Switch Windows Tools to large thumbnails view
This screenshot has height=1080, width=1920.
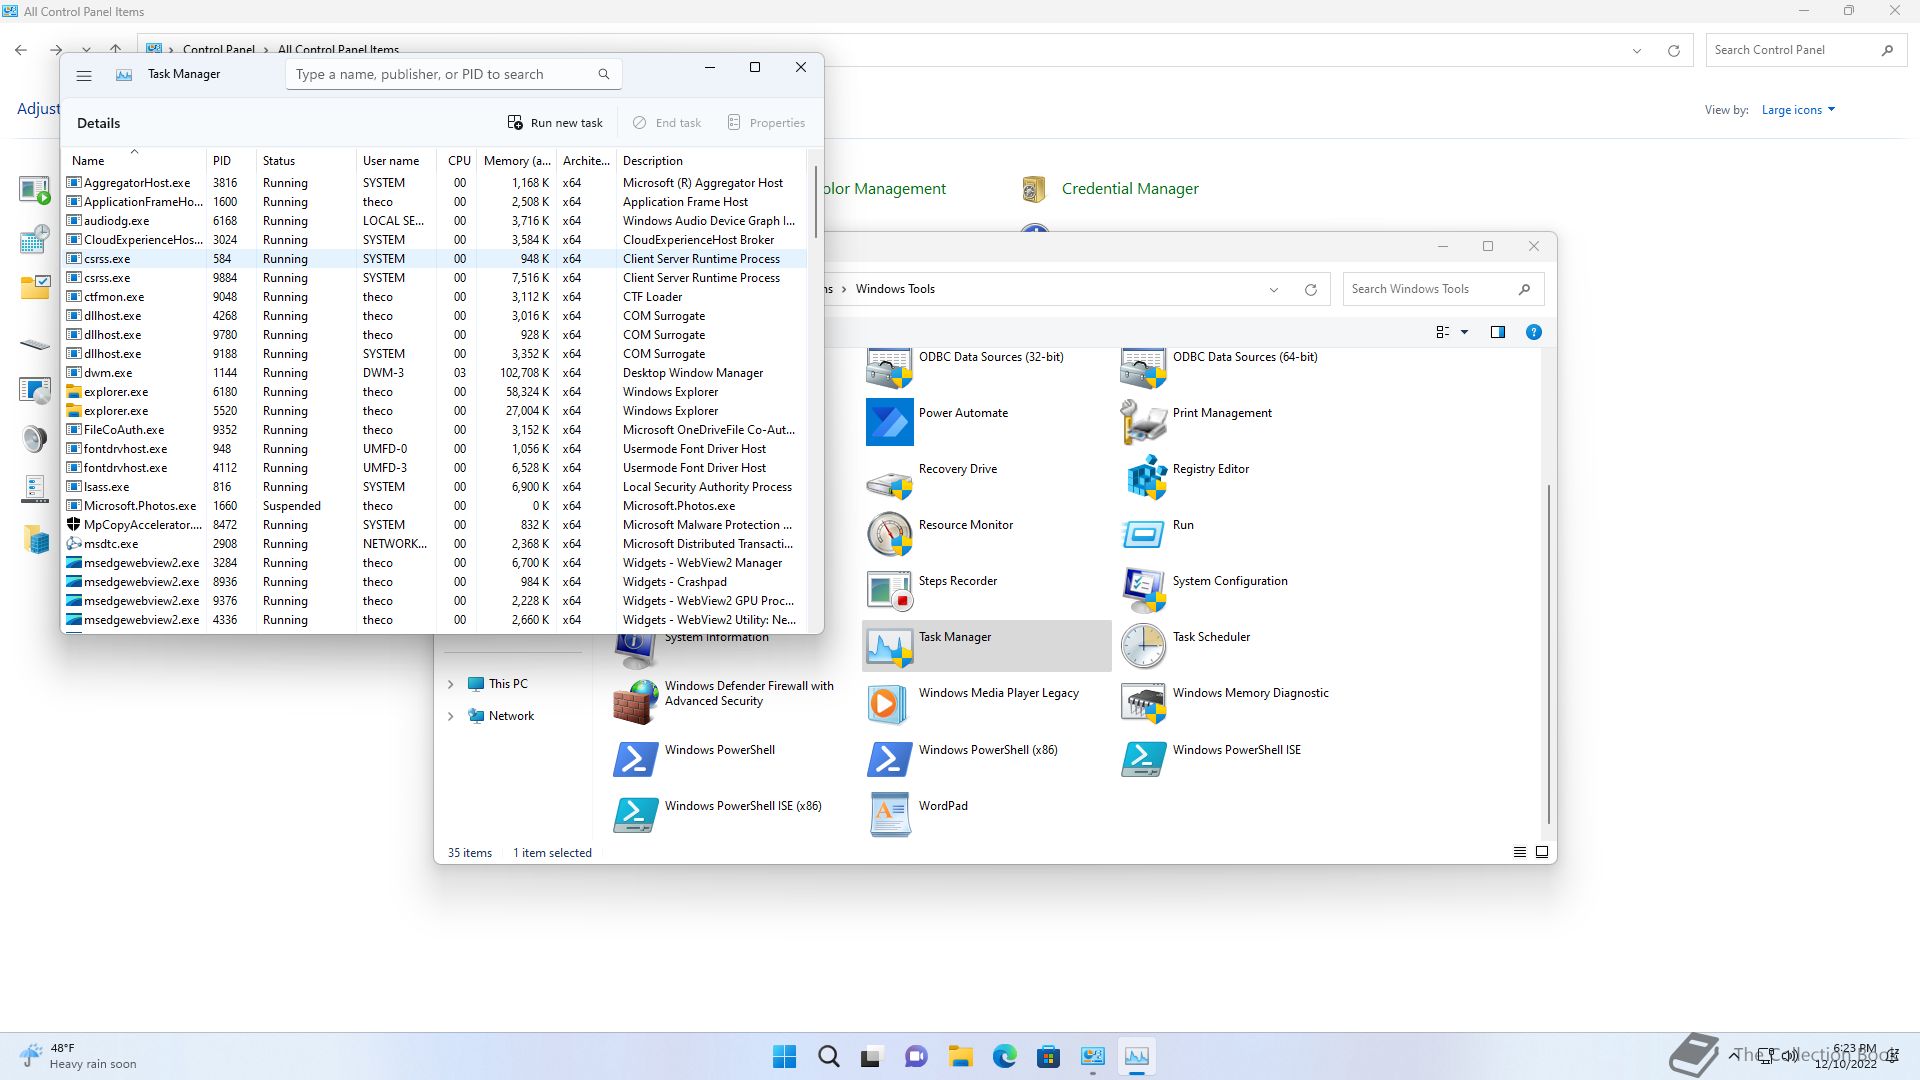(1541, 852)
